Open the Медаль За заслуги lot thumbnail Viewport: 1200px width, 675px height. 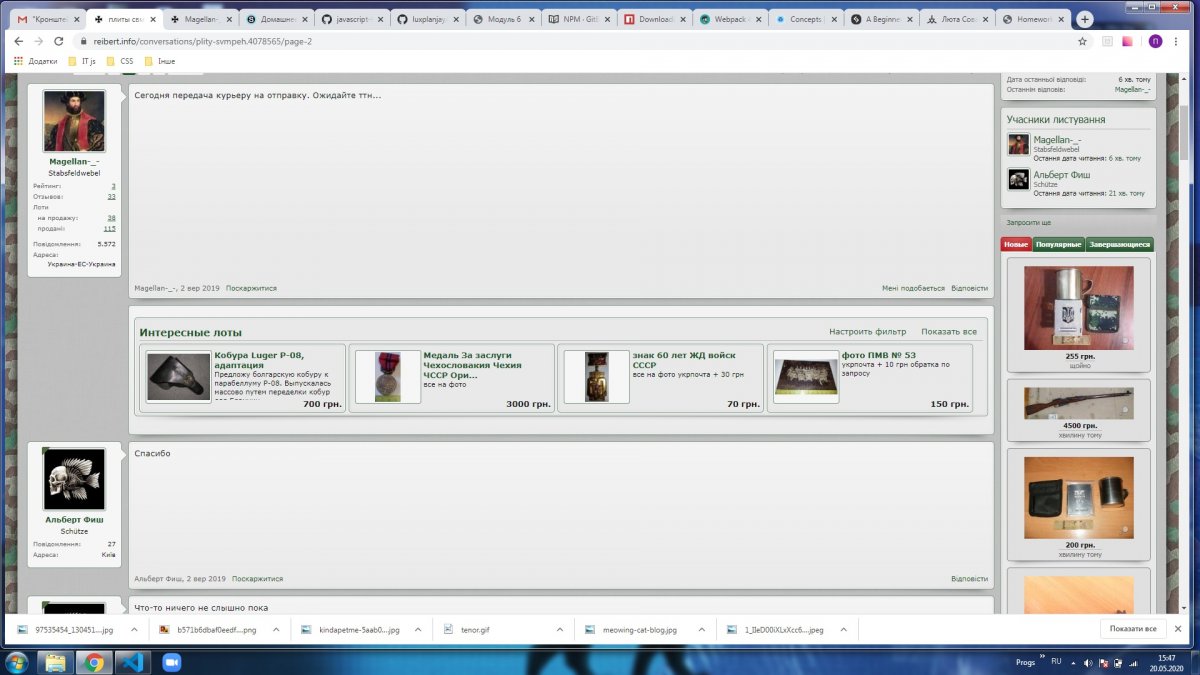tap(388, 377)
